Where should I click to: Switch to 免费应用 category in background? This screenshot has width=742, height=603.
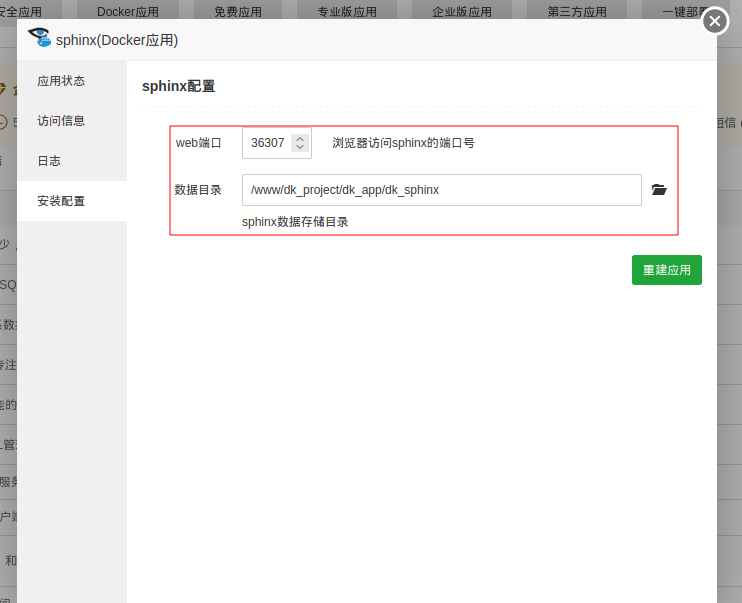238,11
